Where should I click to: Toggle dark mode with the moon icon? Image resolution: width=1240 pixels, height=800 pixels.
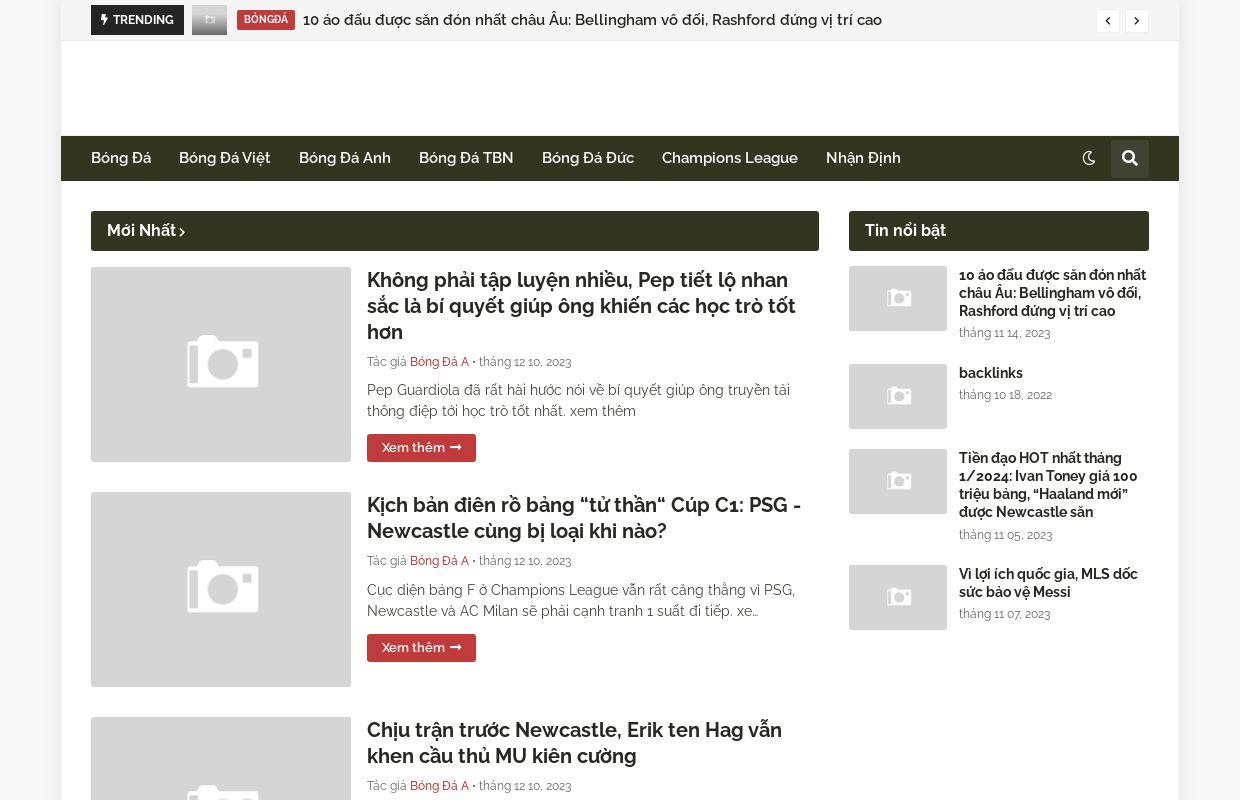pyautogui.click(x=1089, y=158)
